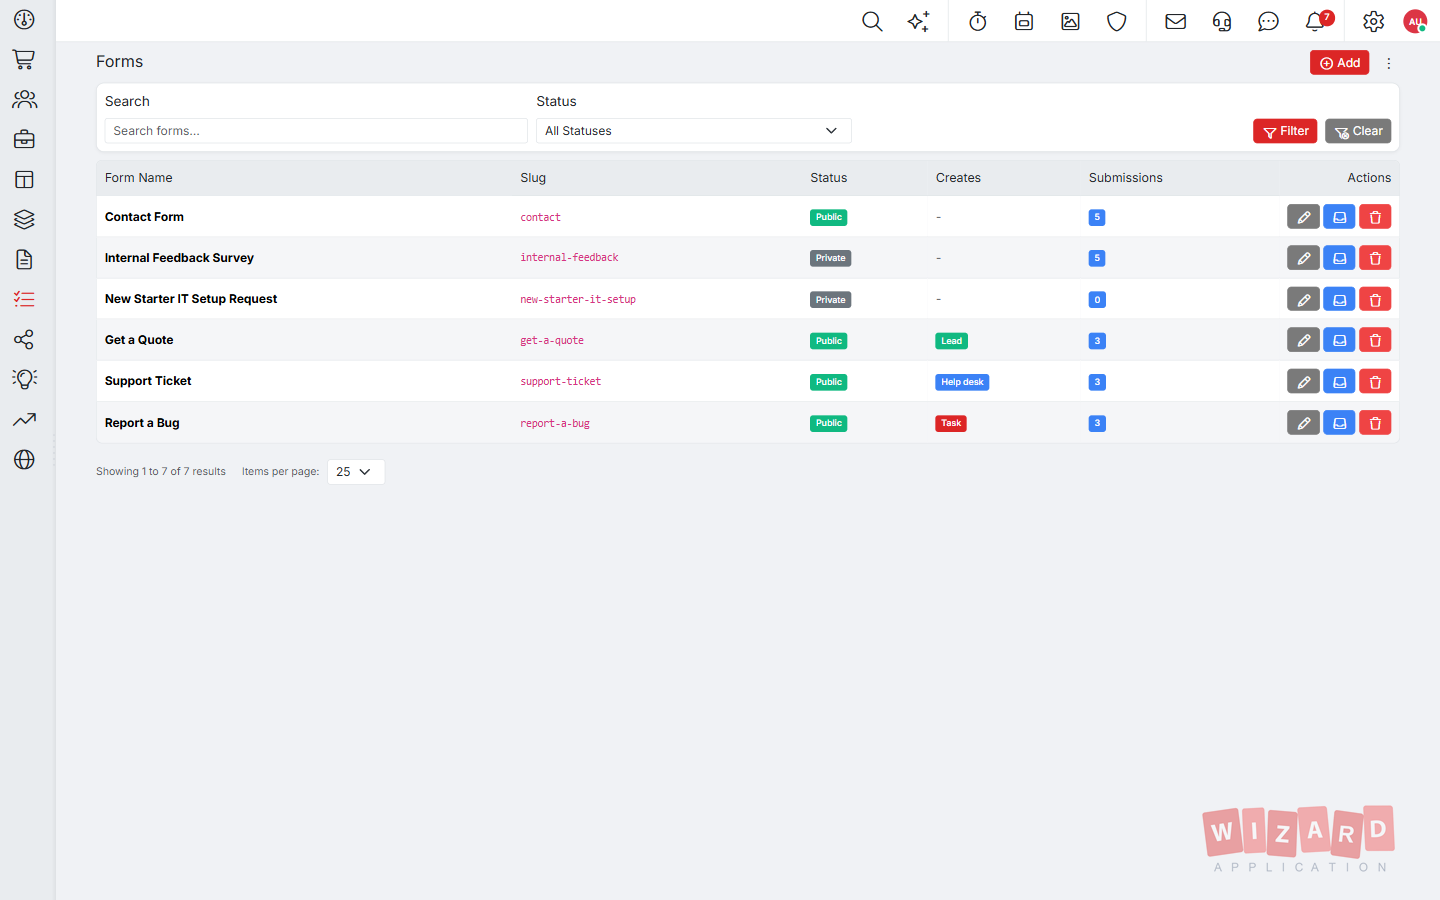View submissions inbox for Support Ticket
This screenshot has width=1440, height=900.
1339,381
